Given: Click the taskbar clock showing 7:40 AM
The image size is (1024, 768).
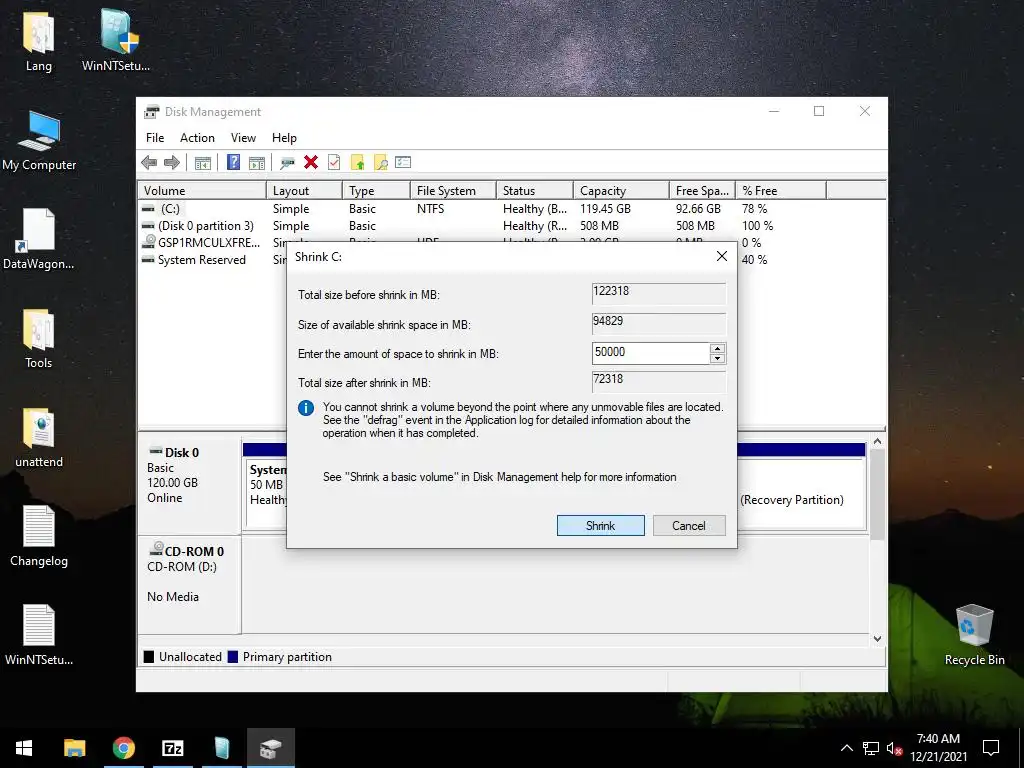Looking at the screenshot, I should coord(938,748).
